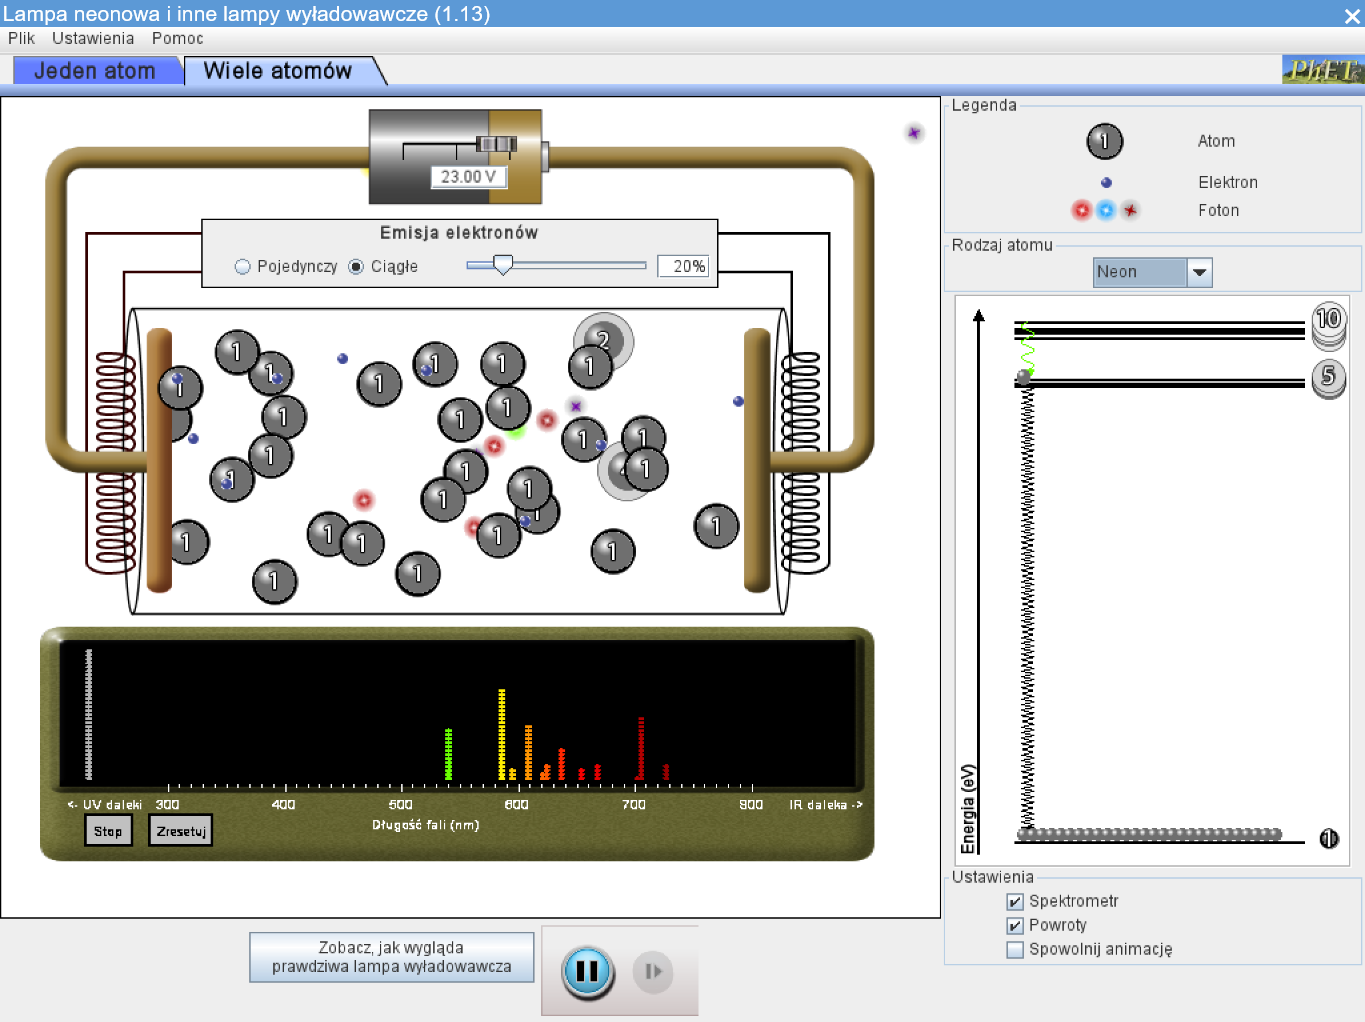Click the 20% emission rate field
The width and height of the screenshot is (1365, 1022).
tap(683, 266)
